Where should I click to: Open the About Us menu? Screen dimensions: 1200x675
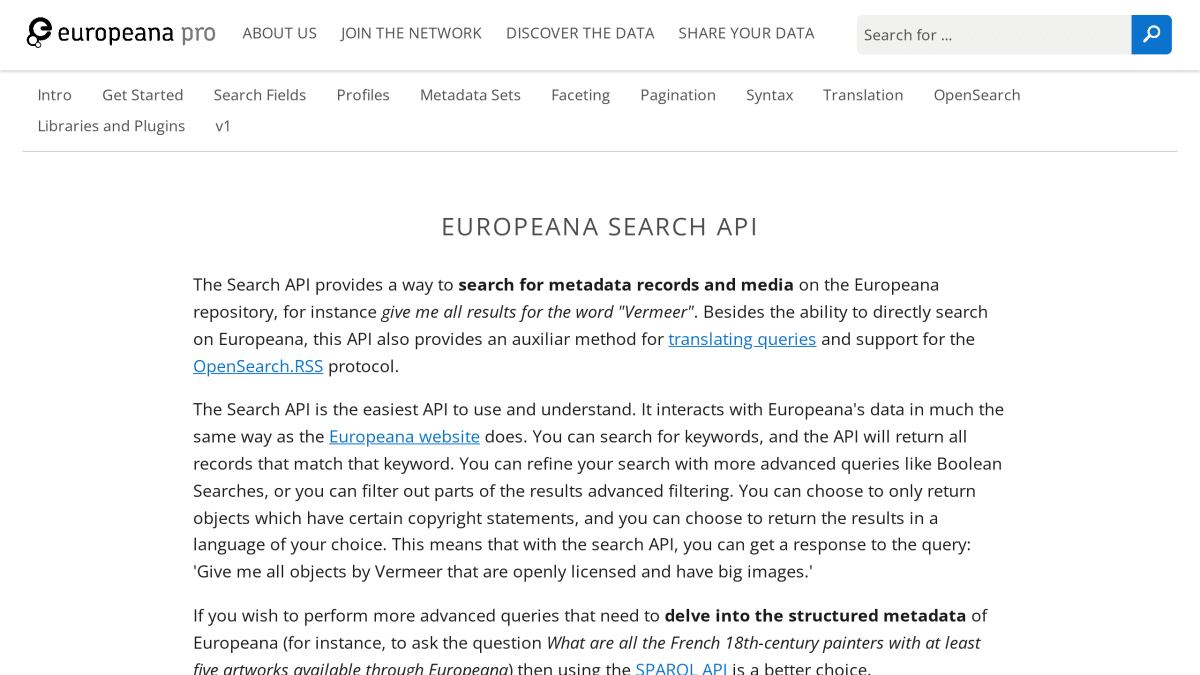coord(280,33)
